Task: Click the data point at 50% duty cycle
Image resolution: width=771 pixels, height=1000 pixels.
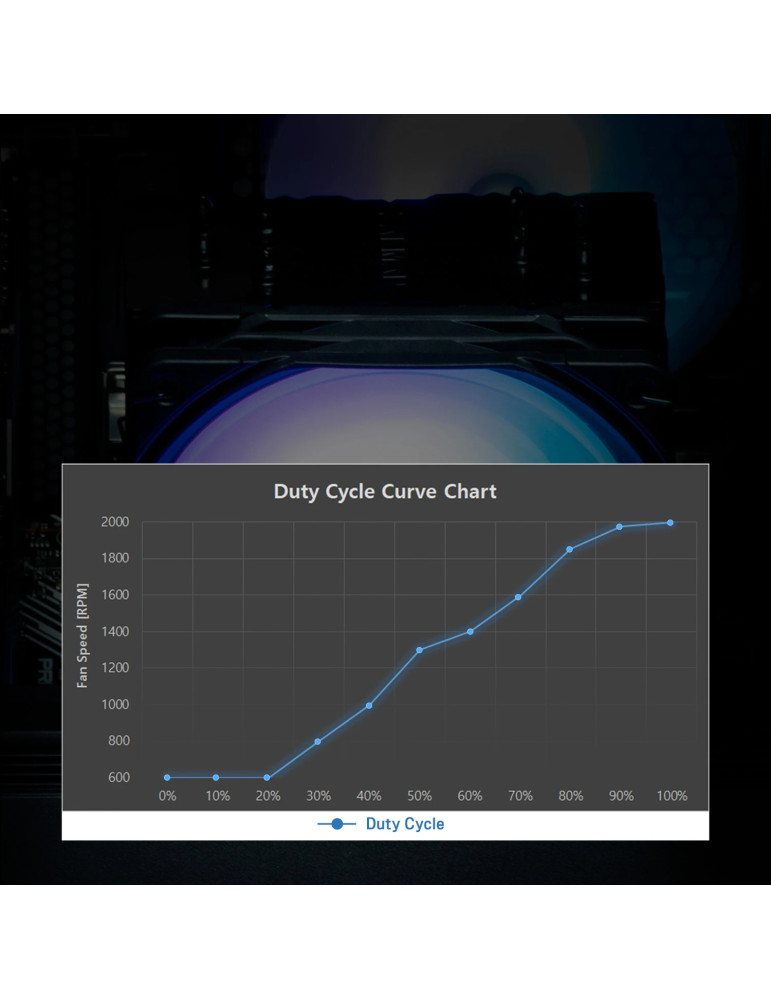Action: [x=419, y=650]
